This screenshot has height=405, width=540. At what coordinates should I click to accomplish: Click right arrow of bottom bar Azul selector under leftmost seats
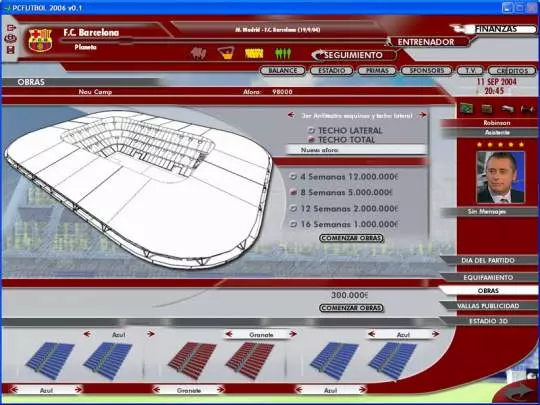point(78,390)
